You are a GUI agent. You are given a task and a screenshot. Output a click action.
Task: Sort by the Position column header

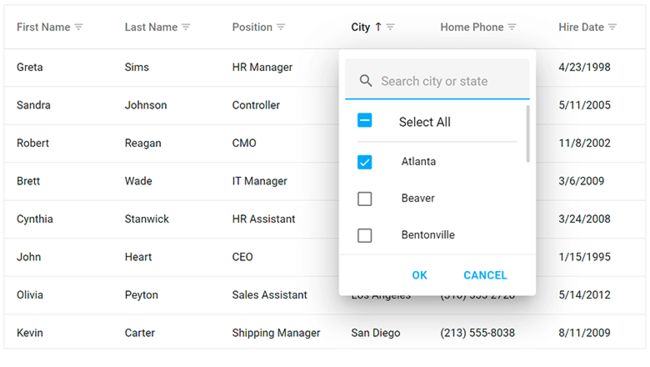pos(252,27)
